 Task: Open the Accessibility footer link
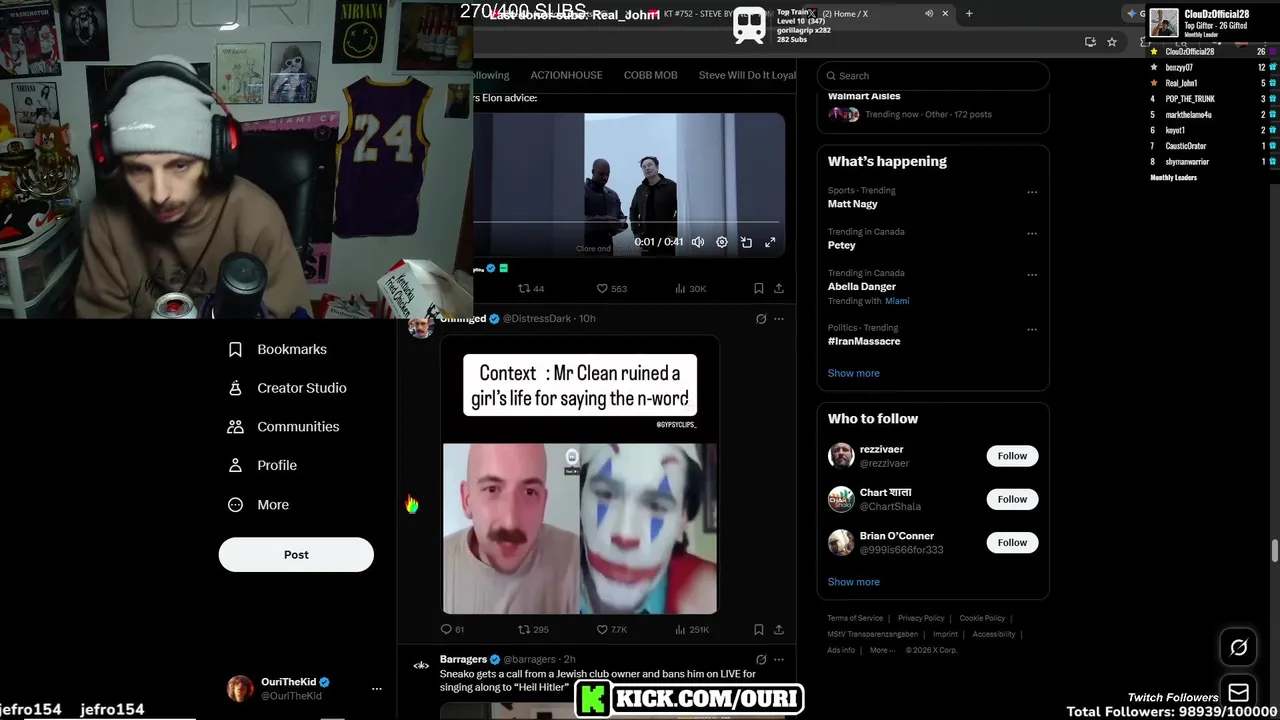click(x=994, y=634)
